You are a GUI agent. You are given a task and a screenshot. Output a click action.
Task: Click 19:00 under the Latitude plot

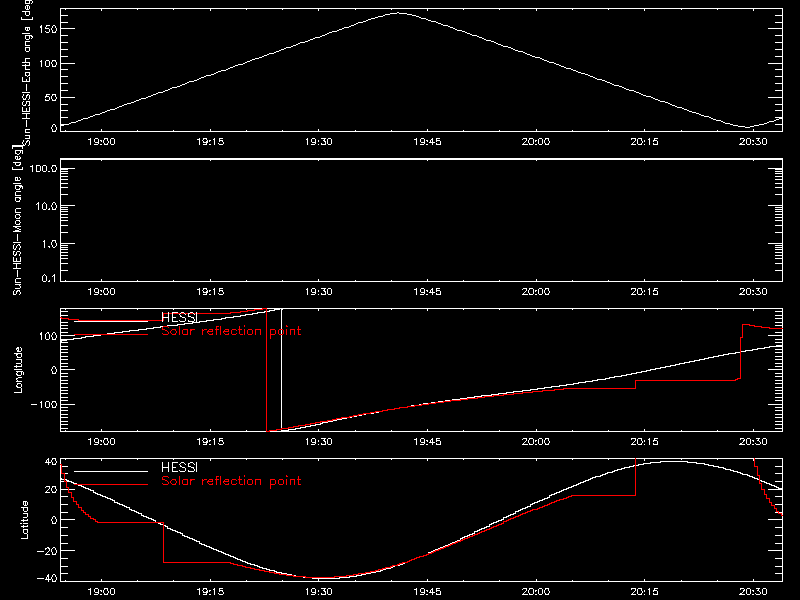tap(102, 591)
